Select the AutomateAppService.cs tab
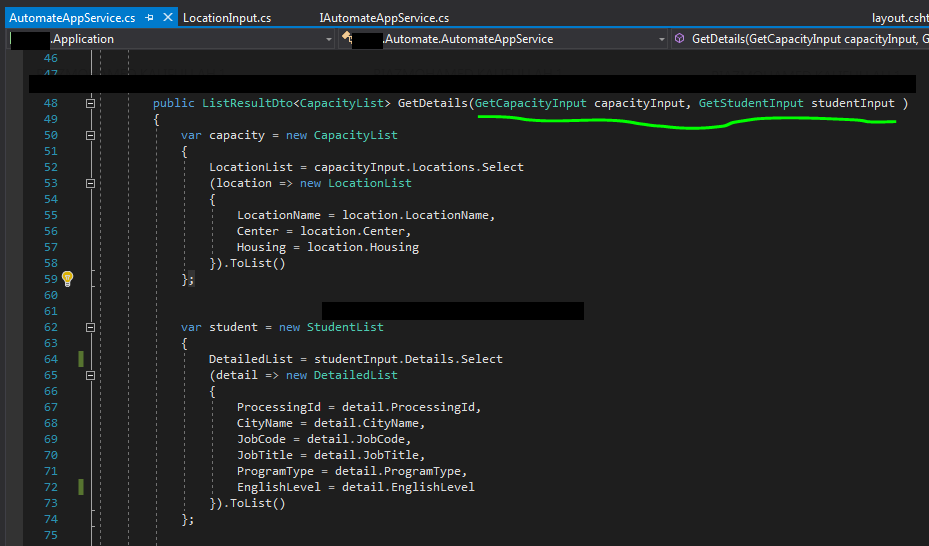The width and height of the screenshot is (929, 546). [72, 18]
